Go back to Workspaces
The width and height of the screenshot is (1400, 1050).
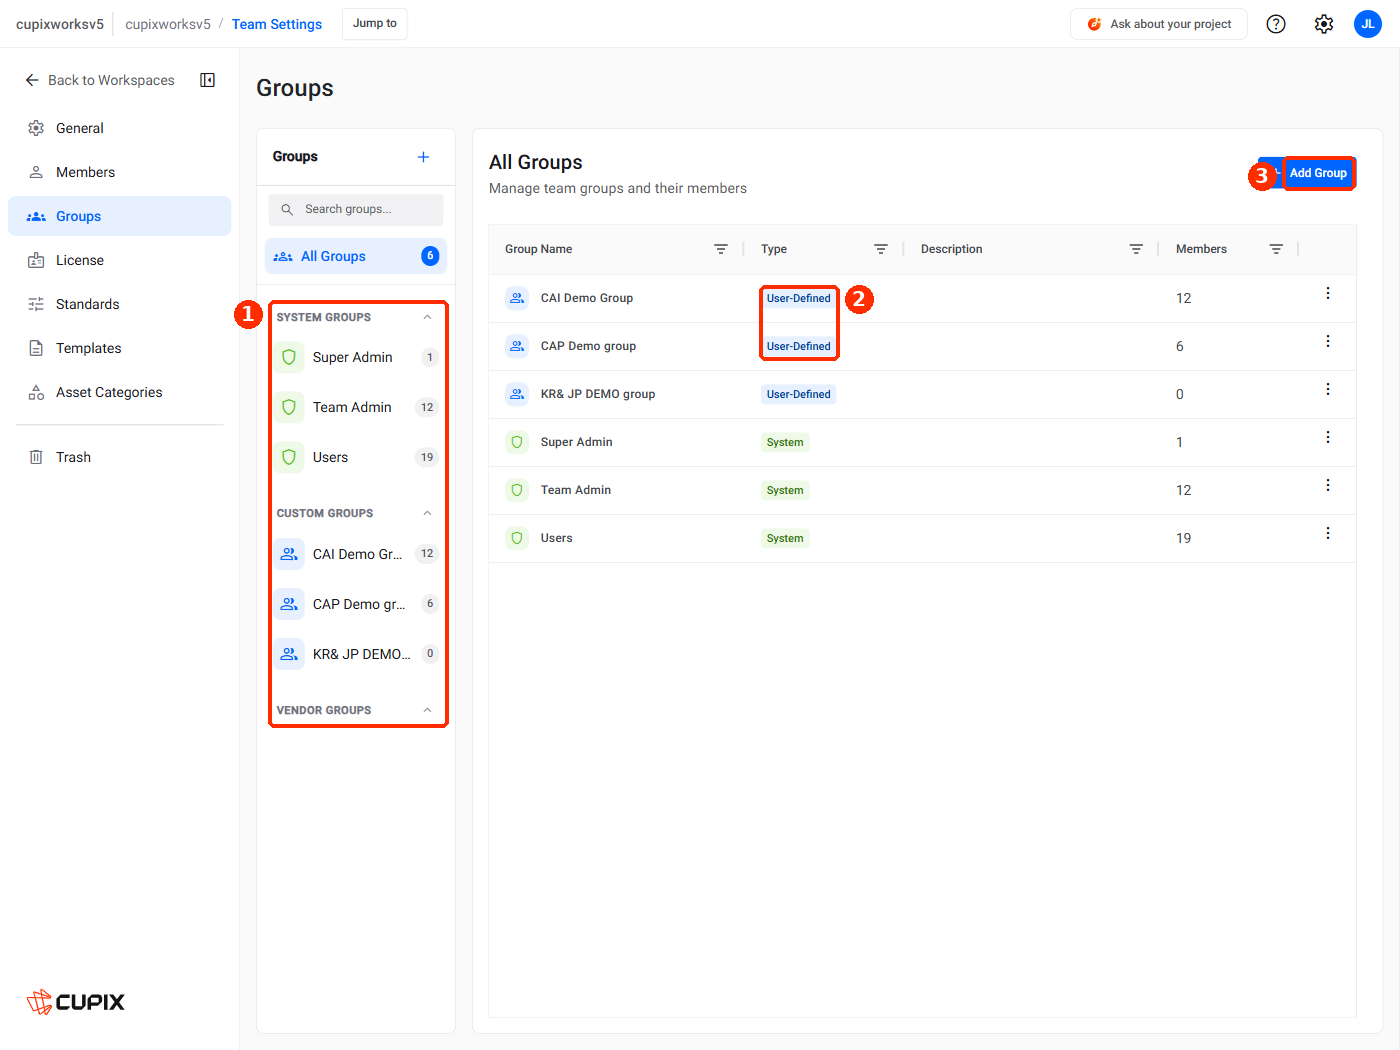[x=99, y=80]
